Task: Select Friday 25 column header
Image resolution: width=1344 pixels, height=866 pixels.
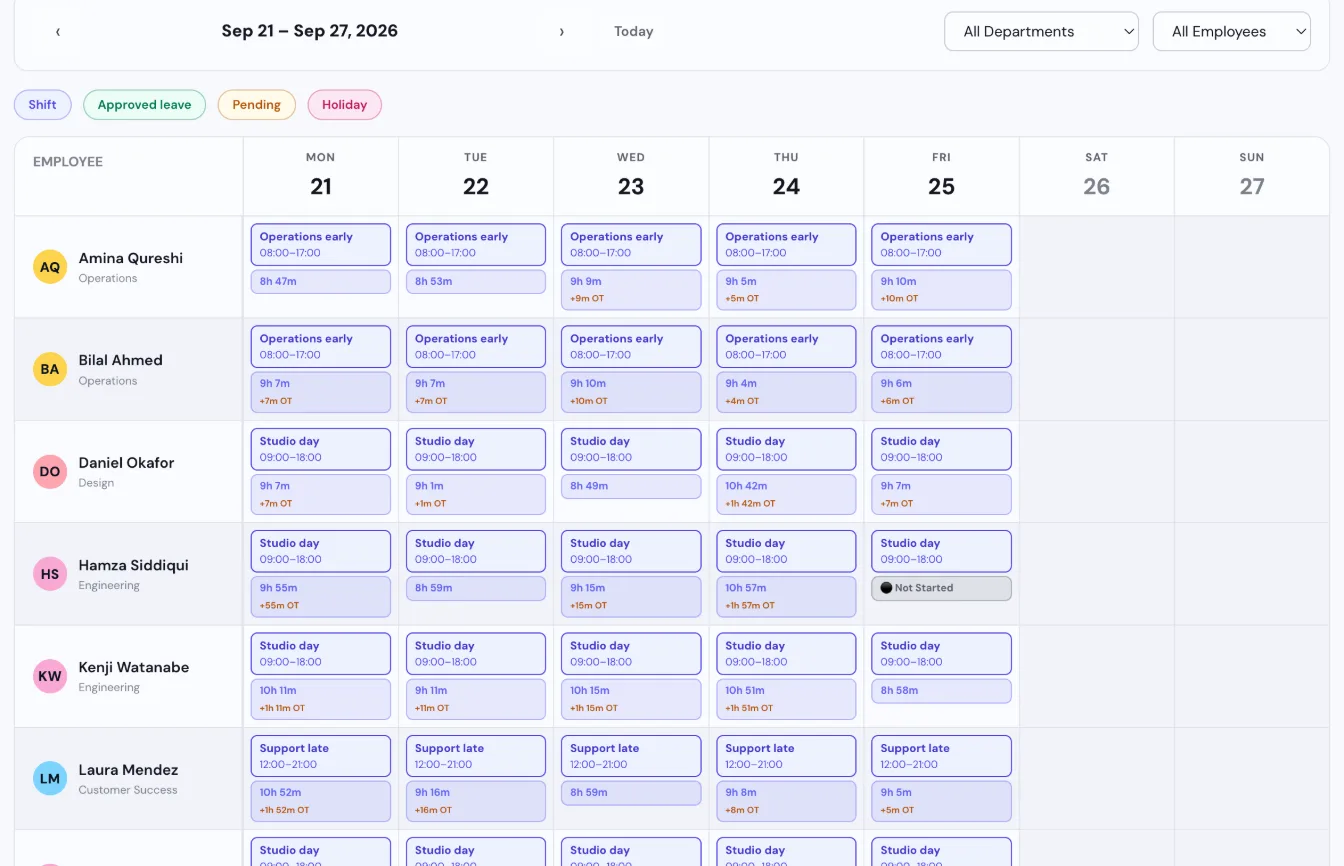Action: pos(941,176)
